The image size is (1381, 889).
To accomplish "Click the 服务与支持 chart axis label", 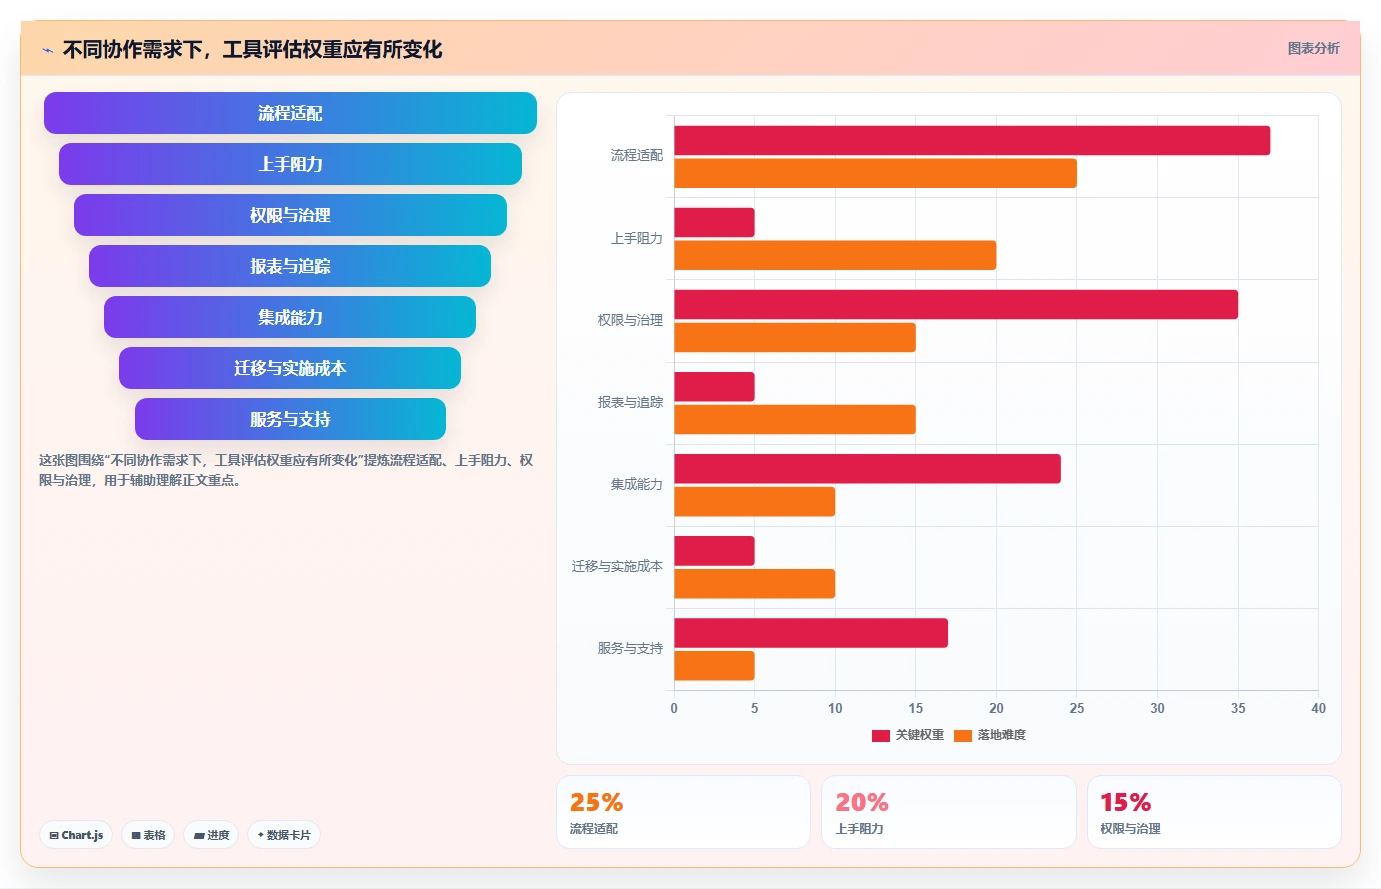I will click(x=630, y=649).
